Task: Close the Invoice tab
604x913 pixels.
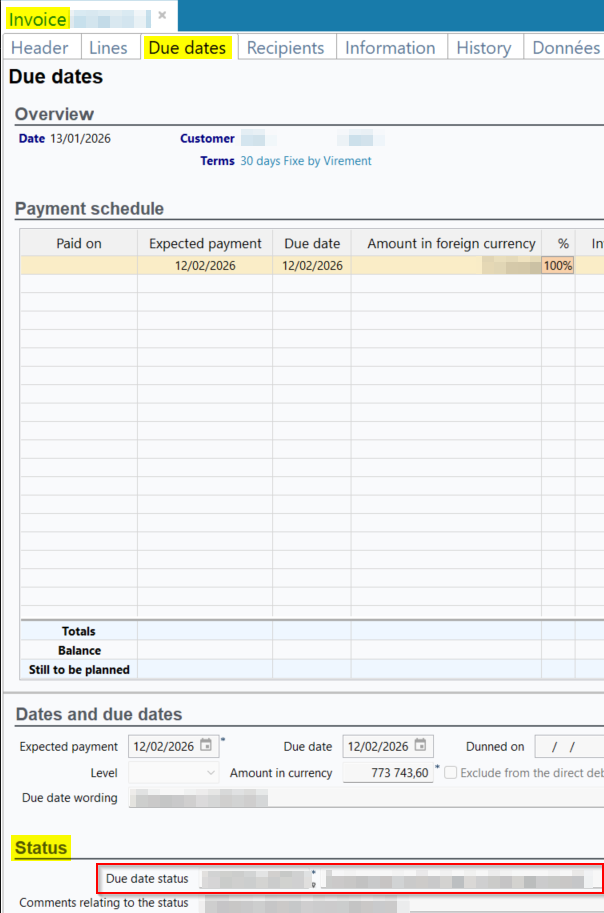Action: (162, 16)
